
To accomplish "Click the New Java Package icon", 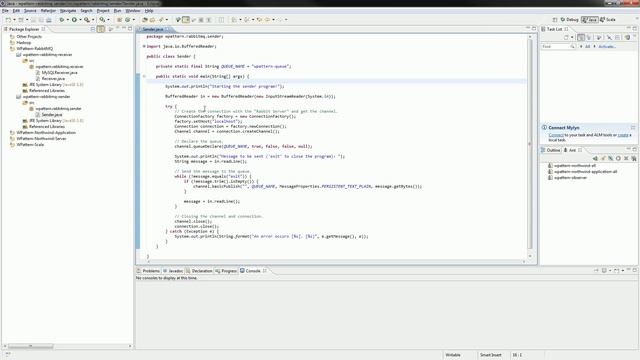I will (119, 20).
